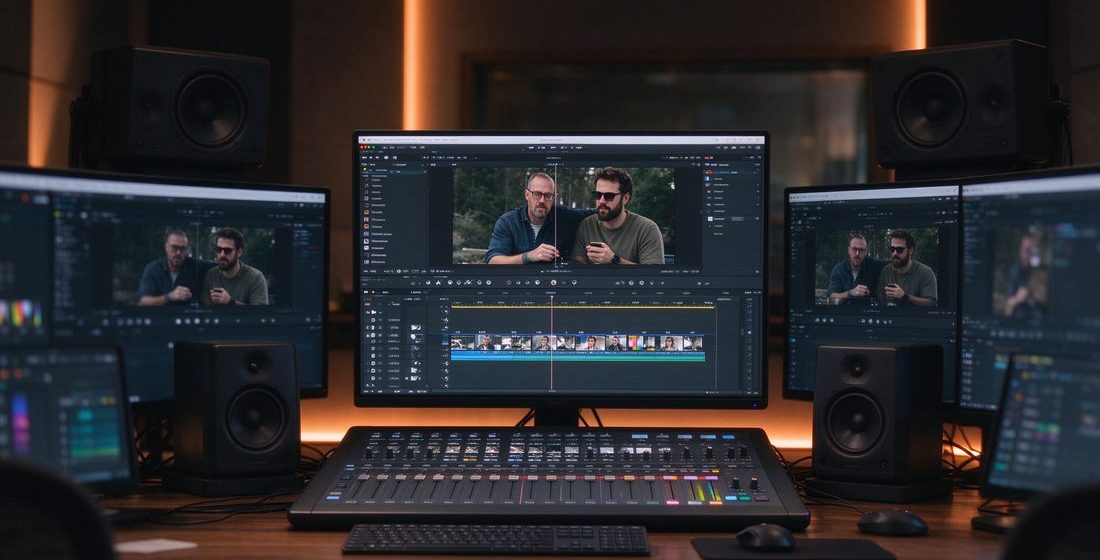Click the pink highlighted round icon in the edit toolbar

point(554,283)
